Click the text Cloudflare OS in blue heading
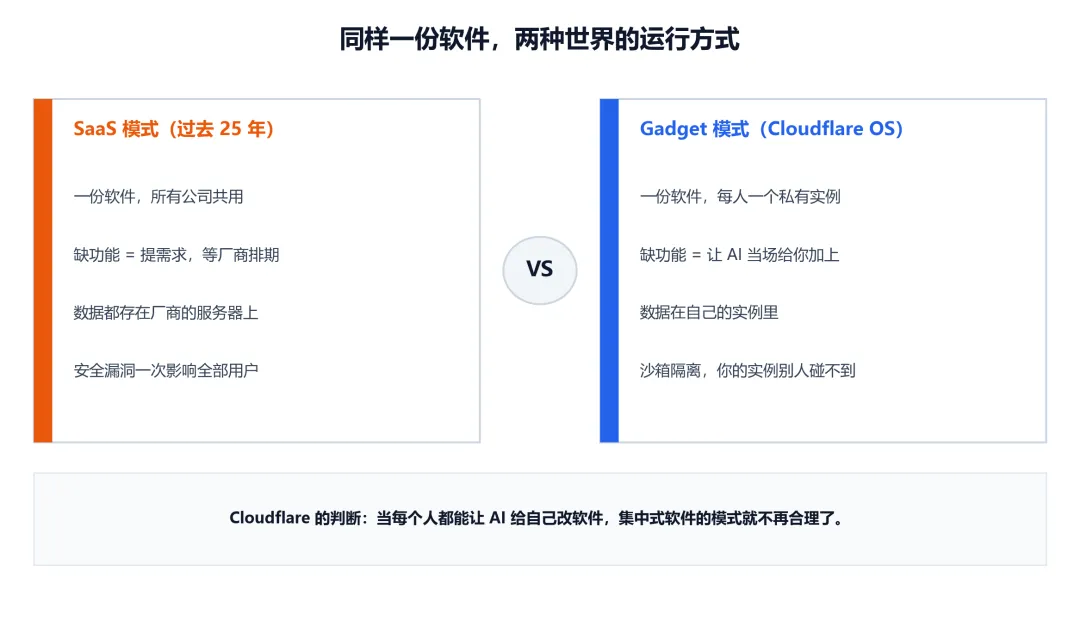The height and width of the screenshot is (627, 1080). pyautogui.click(x=831, y=129)
